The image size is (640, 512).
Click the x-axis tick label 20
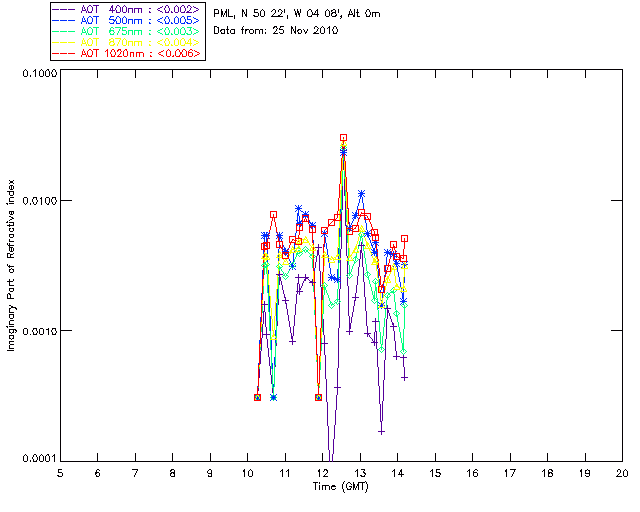(x=622, y=474)
